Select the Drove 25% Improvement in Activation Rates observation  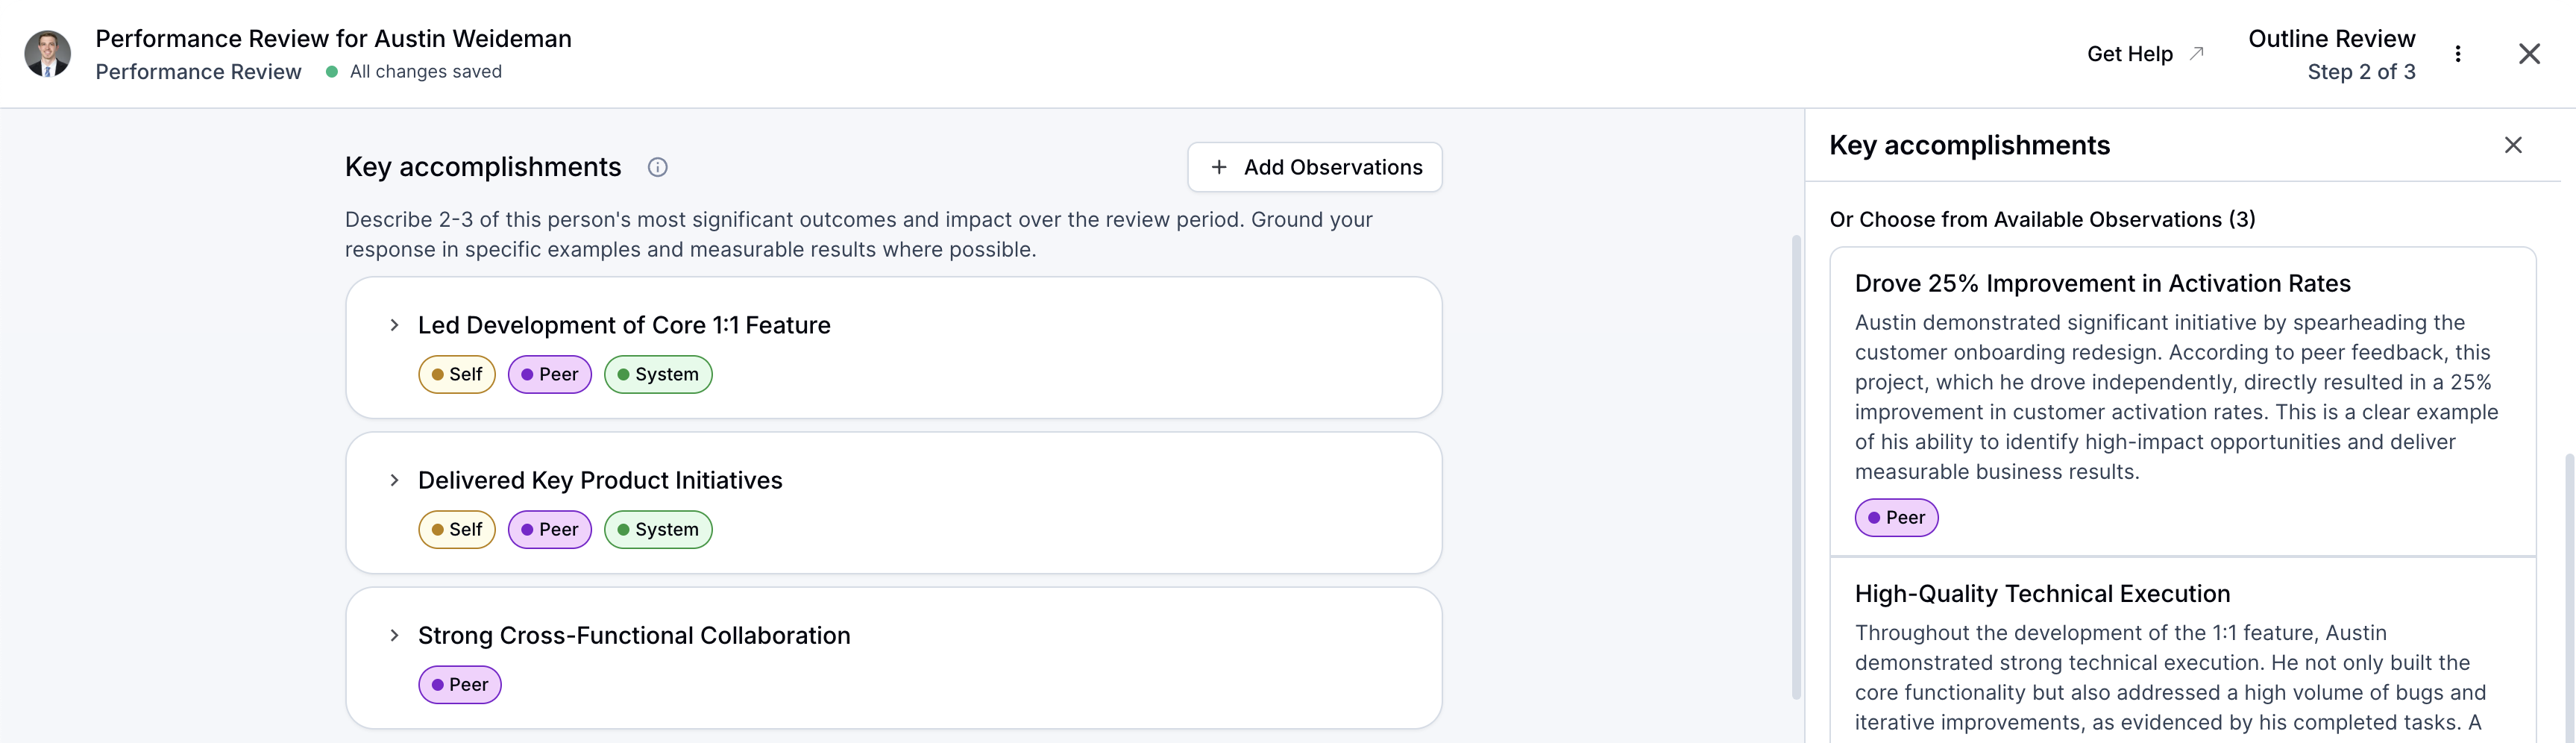[2101, 284]
